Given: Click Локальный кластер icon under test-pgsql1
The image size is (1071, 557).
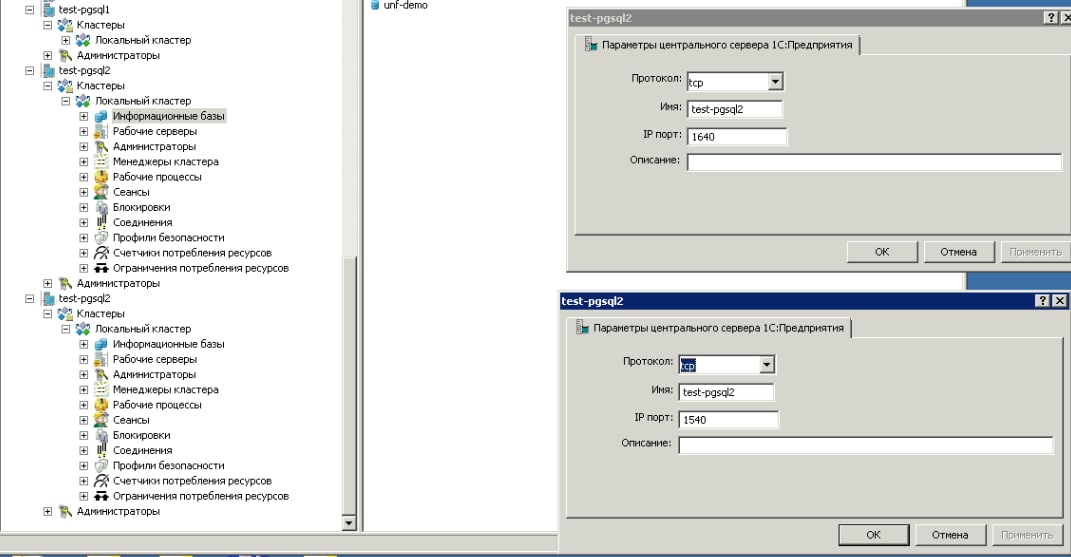Looking at the screenshot, I should (x=83, y=40).
